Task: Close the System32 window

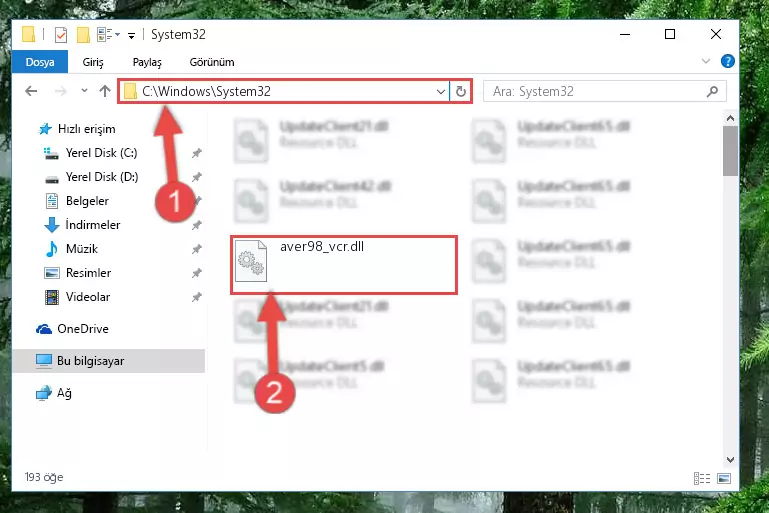Action: (x=716, y=34)
